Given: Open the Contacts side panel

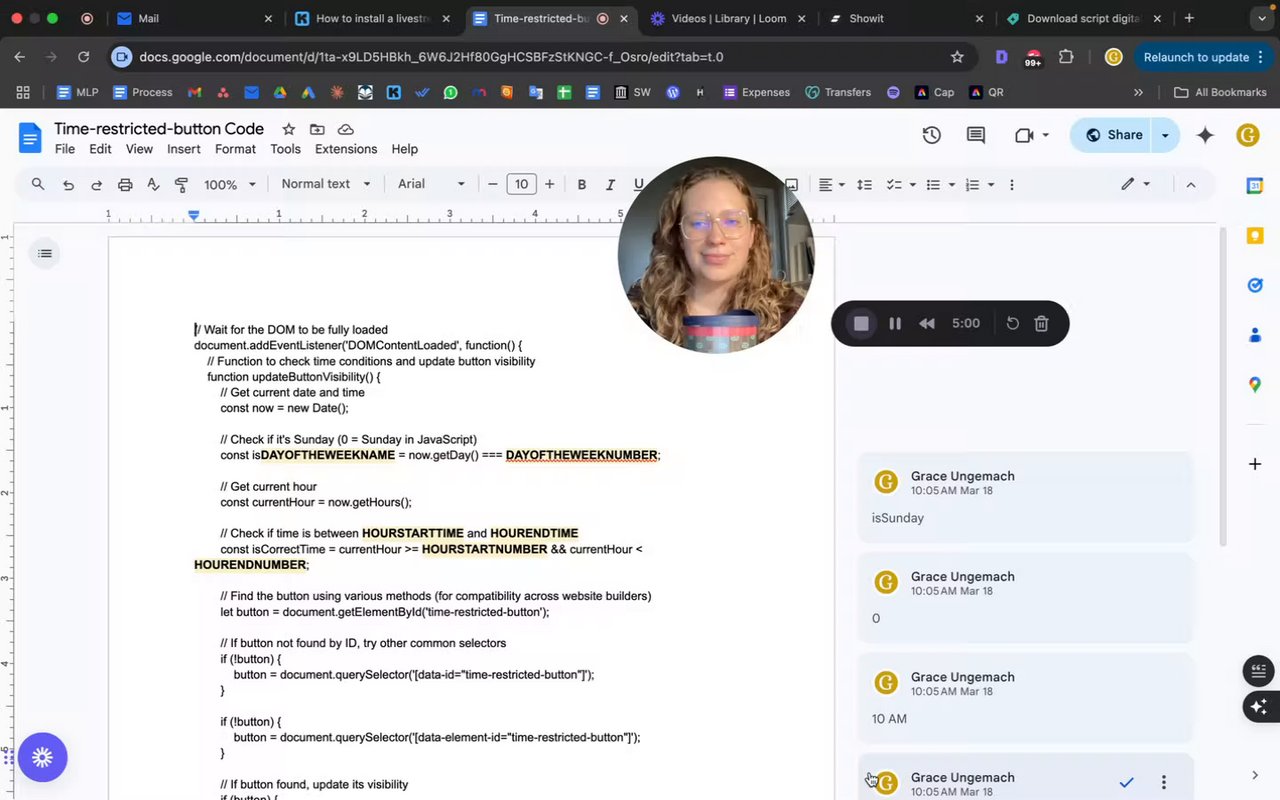Looking at the screenshot, I should [1255, 336].
